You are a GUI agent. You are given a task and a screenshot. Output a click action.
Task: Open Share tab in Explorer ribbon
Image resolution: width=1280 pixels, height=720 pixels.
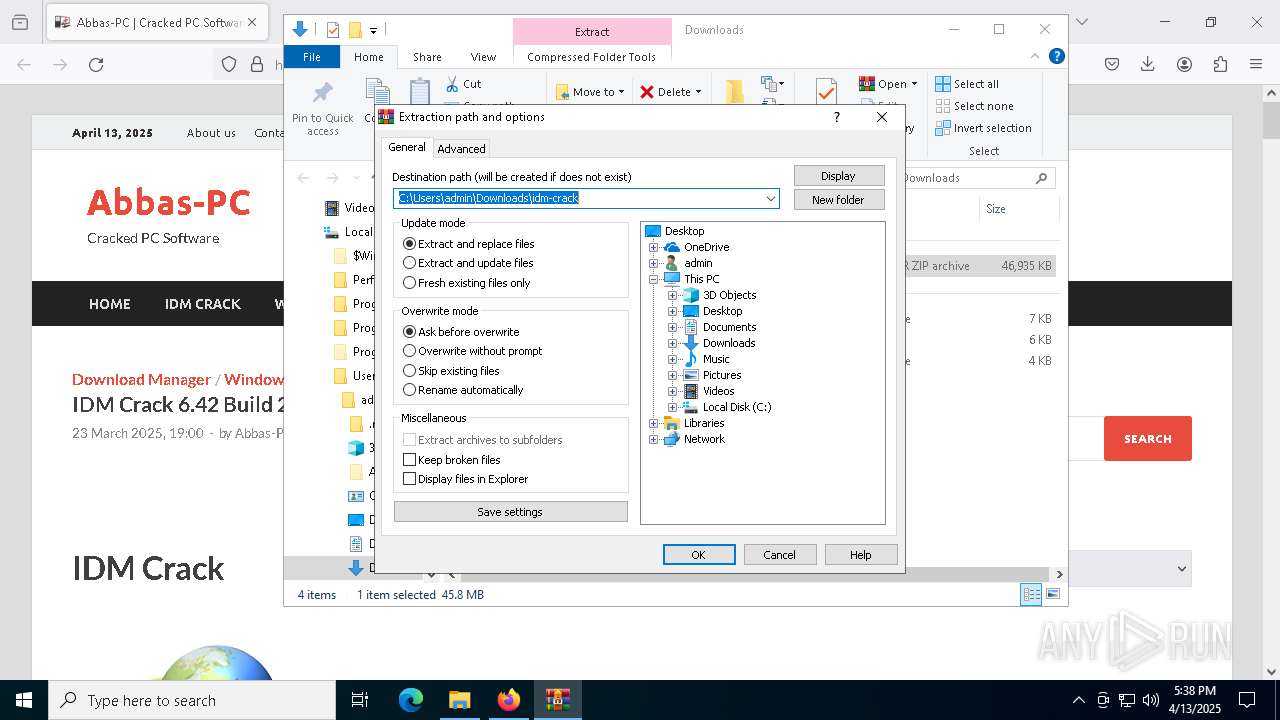click(427, 57)
